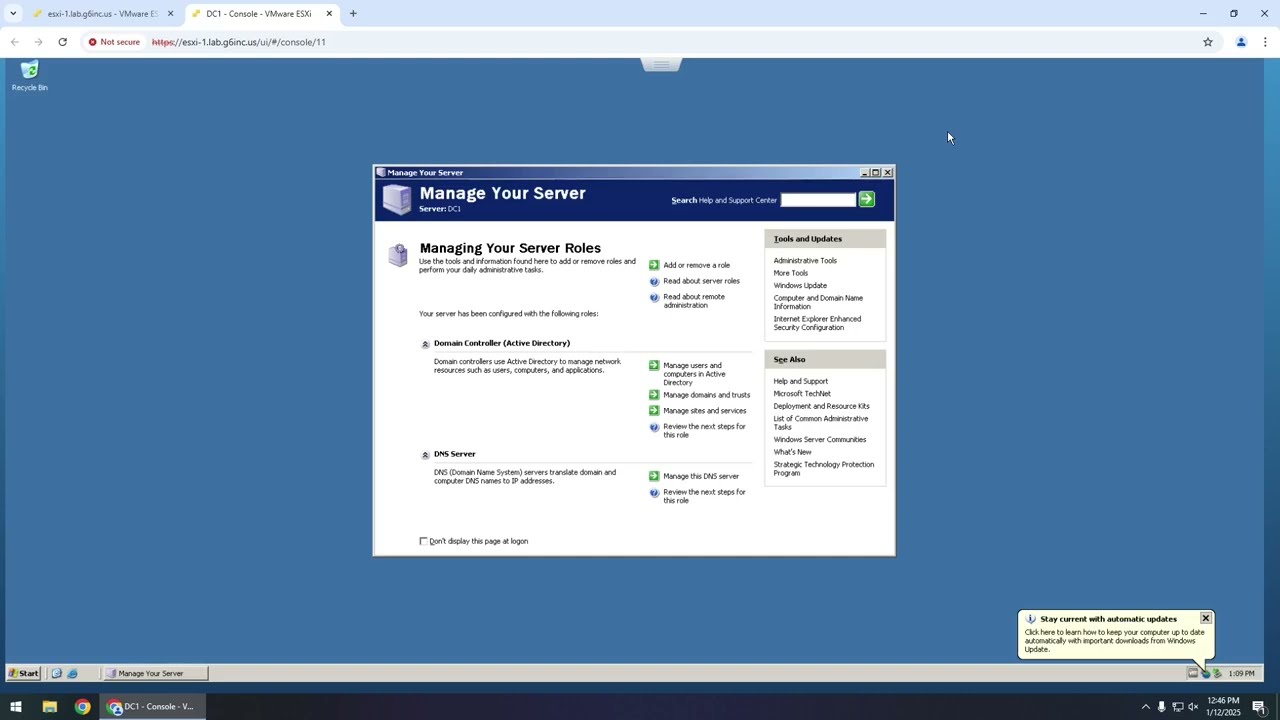Open Internet Explorer Enhanced Security Configuration link
Screen dimensions: 1280x720
(817, 323)
